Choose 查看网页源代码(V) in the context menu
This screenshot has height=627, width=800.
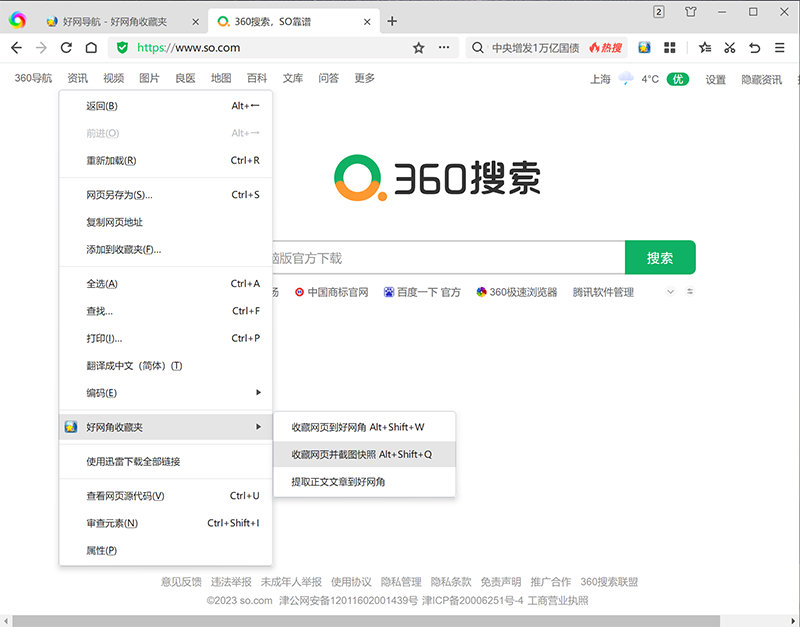126,496
